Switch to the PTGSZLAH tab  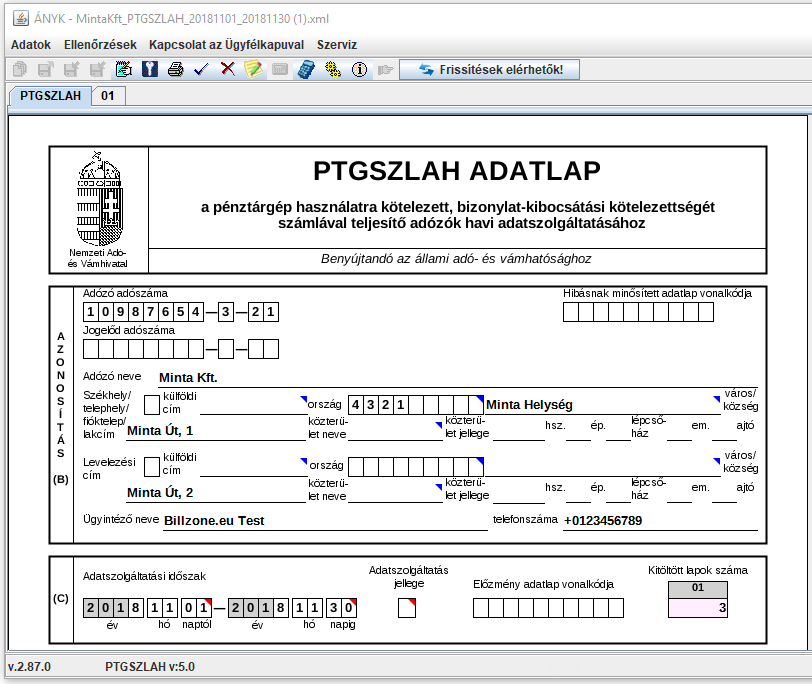click(x=50, y=96)
